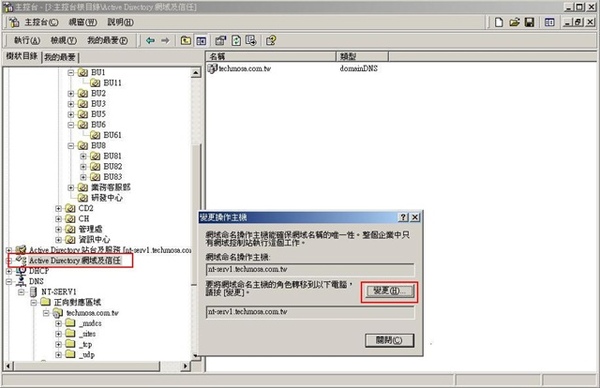Click the Help toolbar icon
The height and width of the screenshot is (388, 600).
tap(271, 41)
